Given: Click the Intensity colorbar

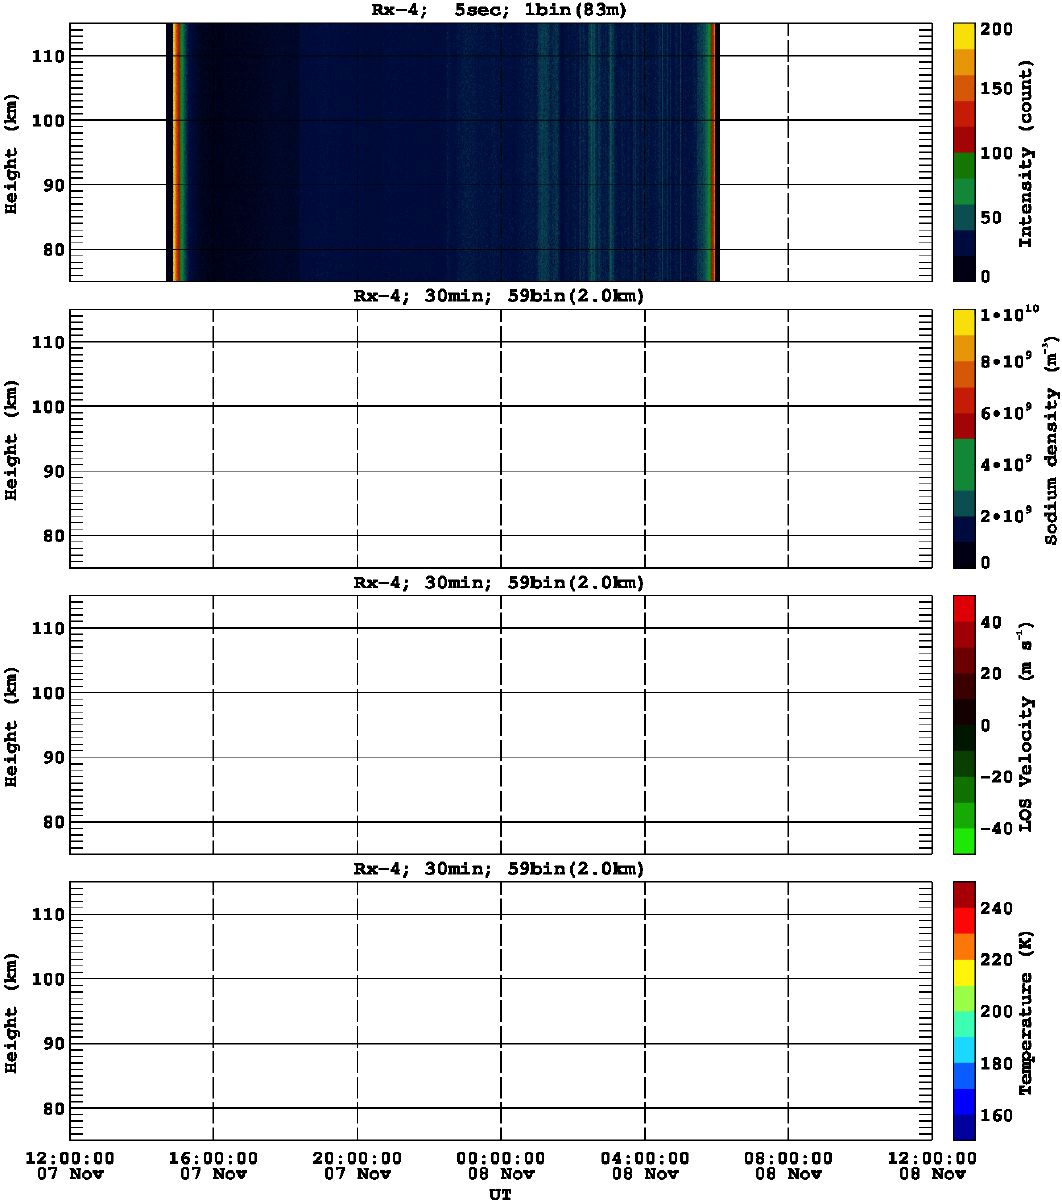Looking at the screenshot, I should click(x=964, y=152).
